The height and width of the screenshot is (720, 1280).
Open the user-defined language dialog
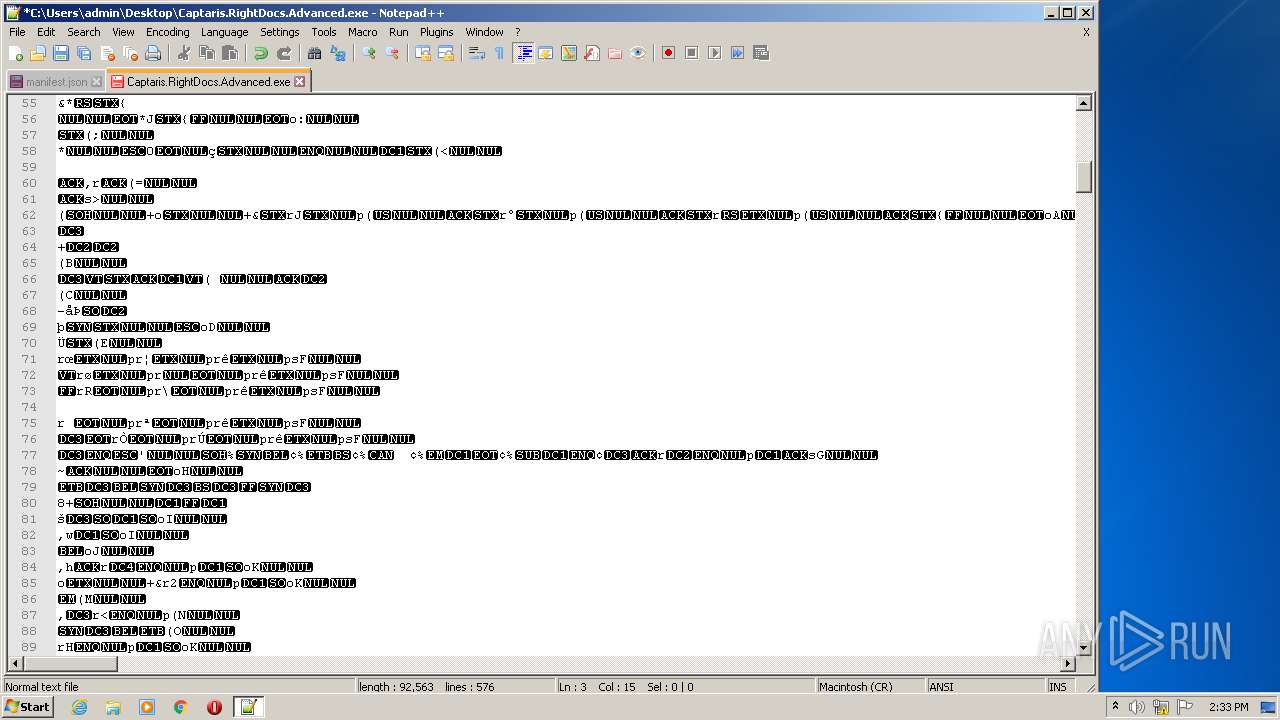(x=546, y=53)
